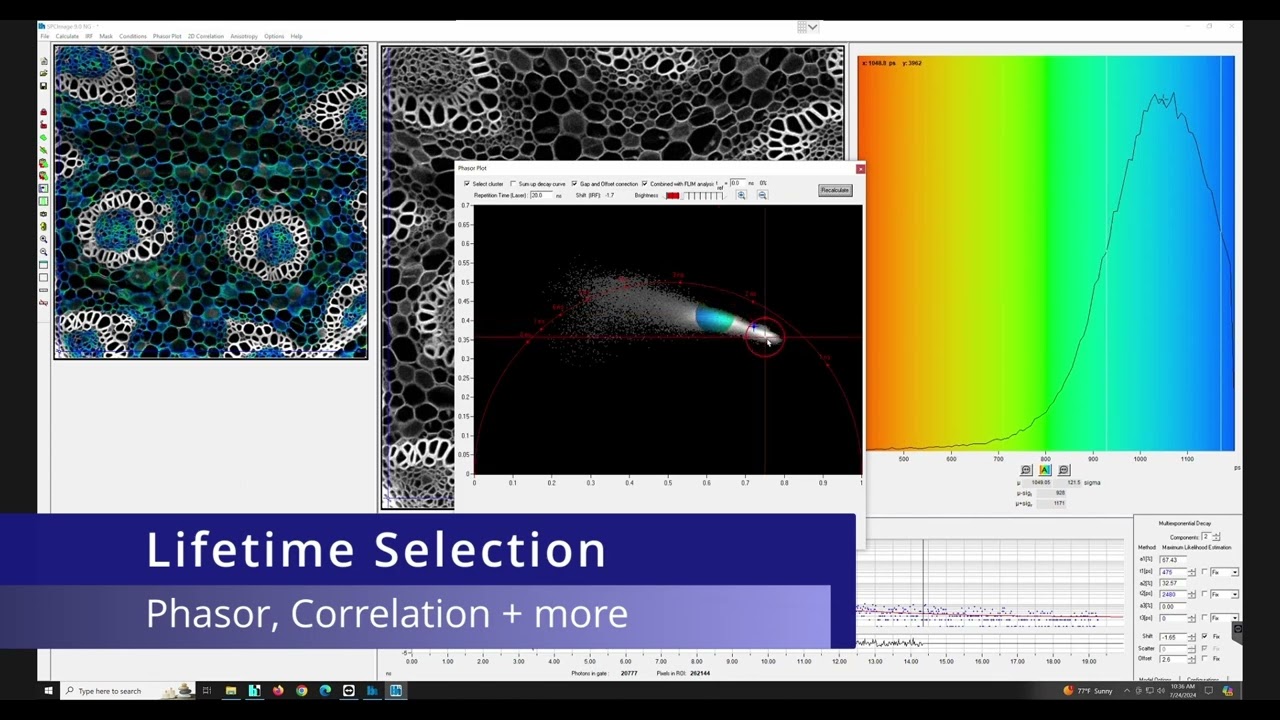Click the open folder icon in left toolbar
Image resolution: width=1280 pixels, height=720 pixels.
tap(44, 73)
